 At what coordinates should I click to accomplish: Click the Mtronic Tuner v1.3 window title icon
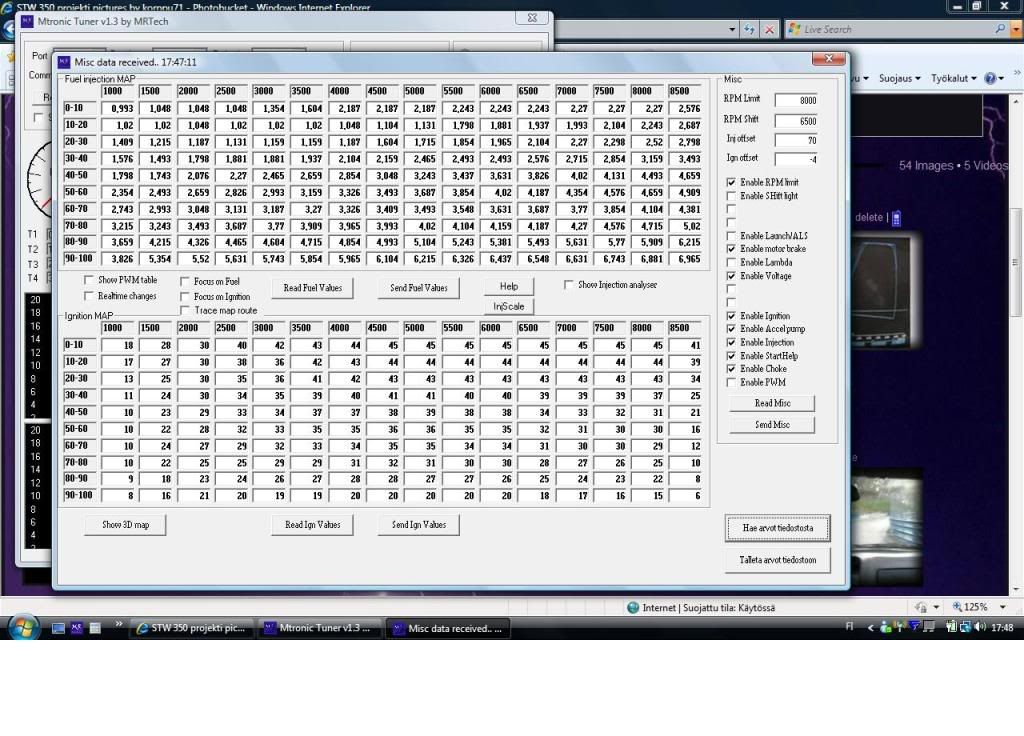(x=27, y=22)
